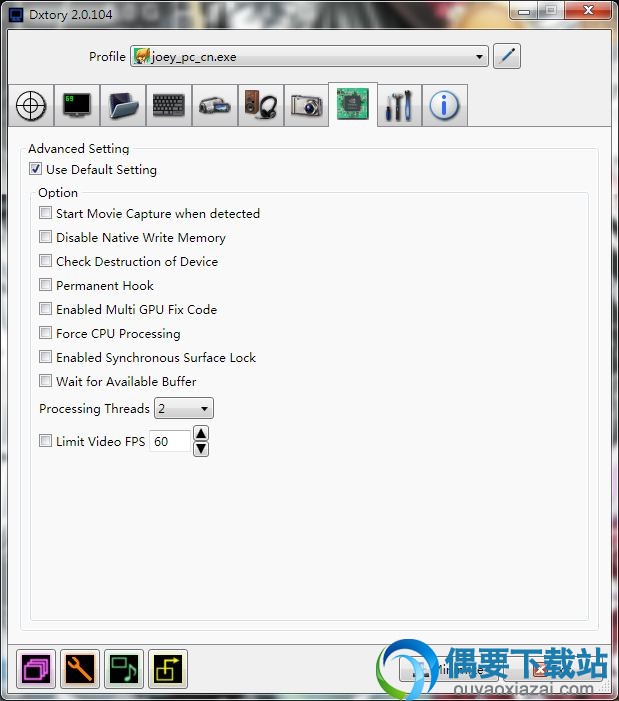
Task: Expand the Processing Threads dropdown
Action: pyautogui.click(x=184, y=408)
